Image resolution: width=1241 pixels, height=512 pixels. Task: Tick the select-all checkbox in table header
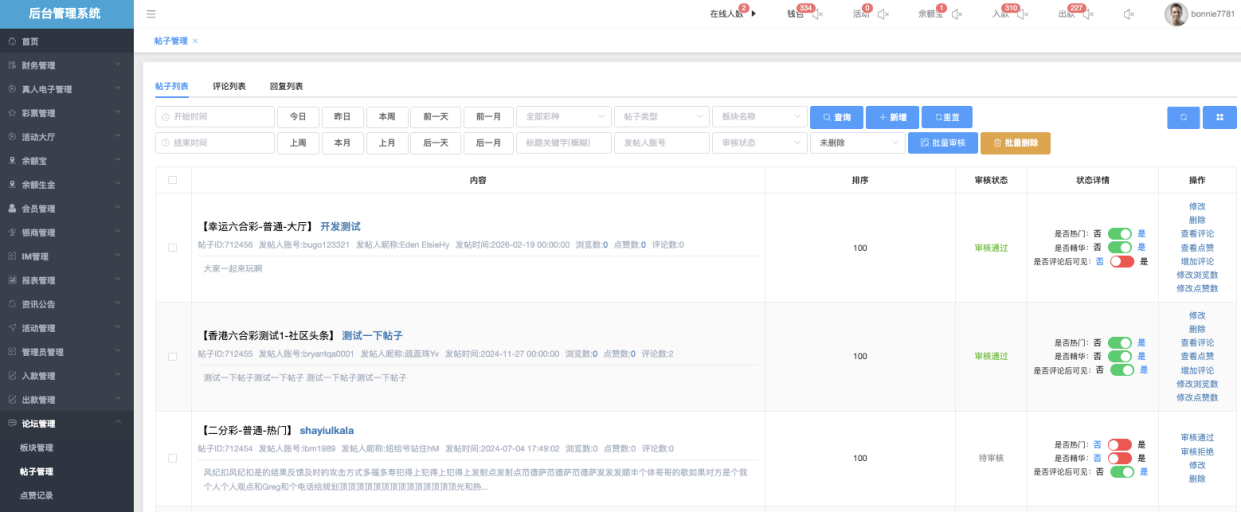point(173,180)
